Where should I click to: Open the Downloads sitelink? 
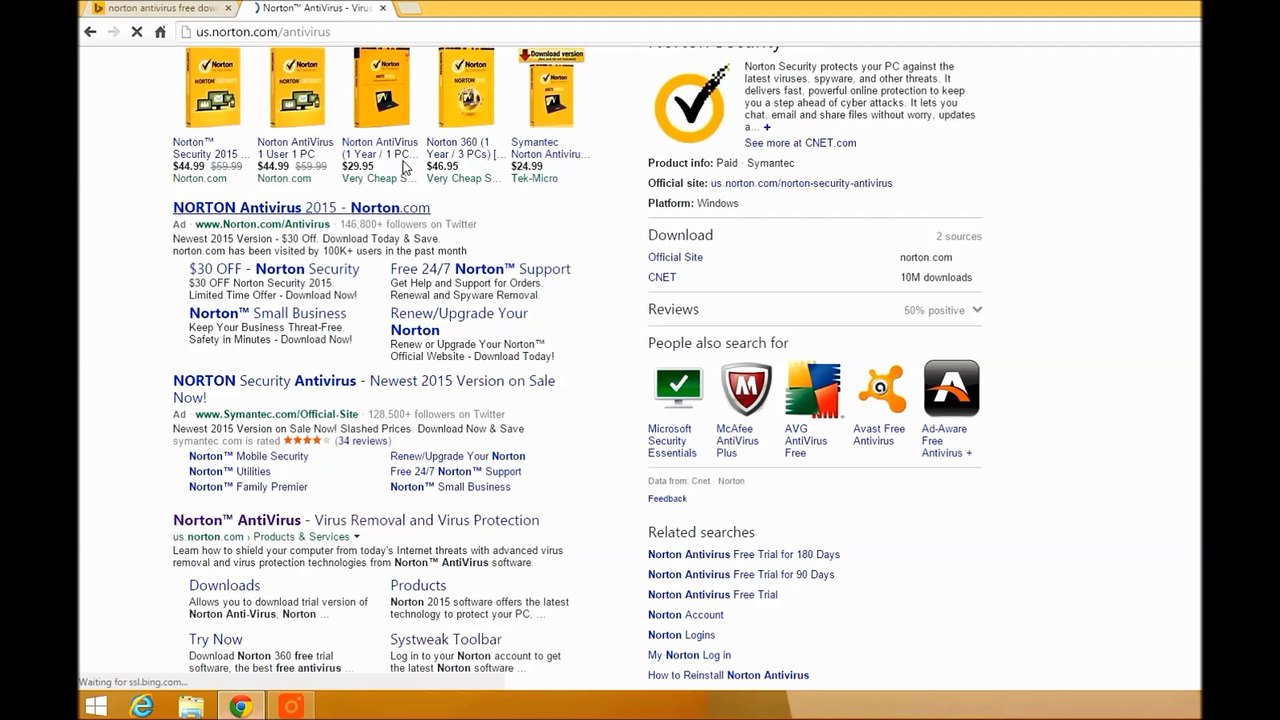point(224,586)
